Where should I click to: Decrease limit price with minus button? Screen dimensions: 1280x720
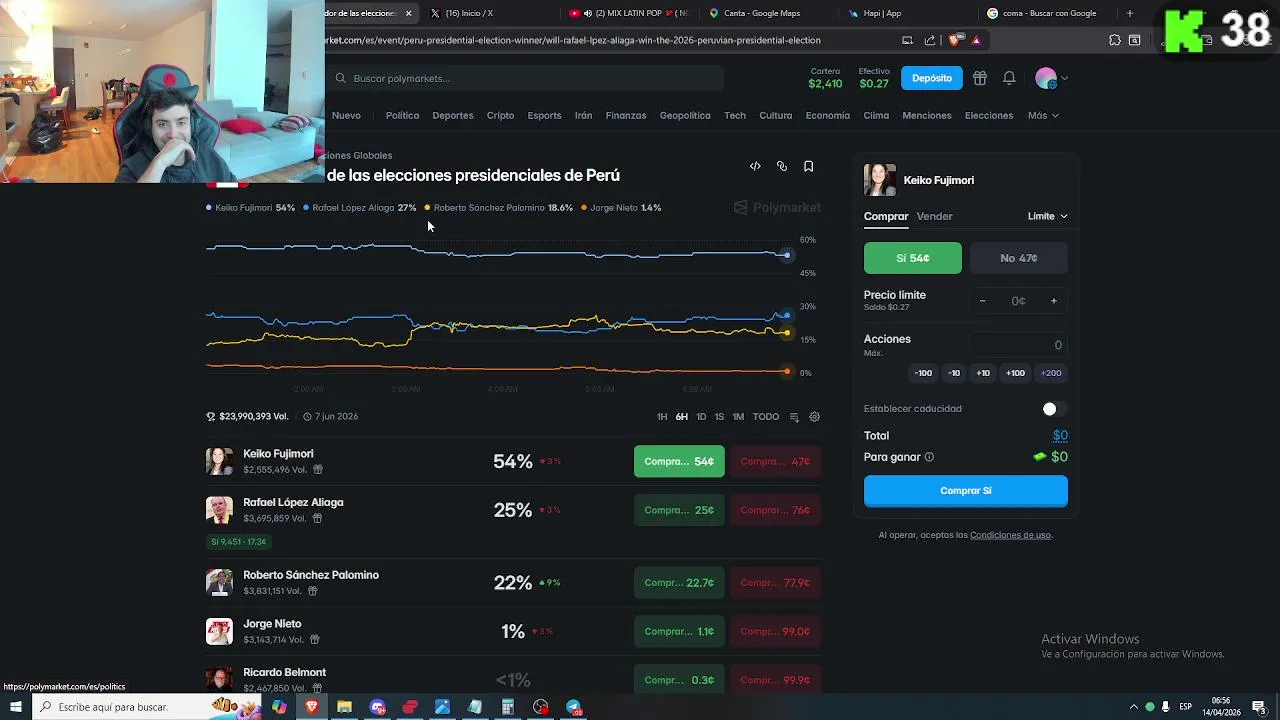pyautogui.click(x=982, y=301)
